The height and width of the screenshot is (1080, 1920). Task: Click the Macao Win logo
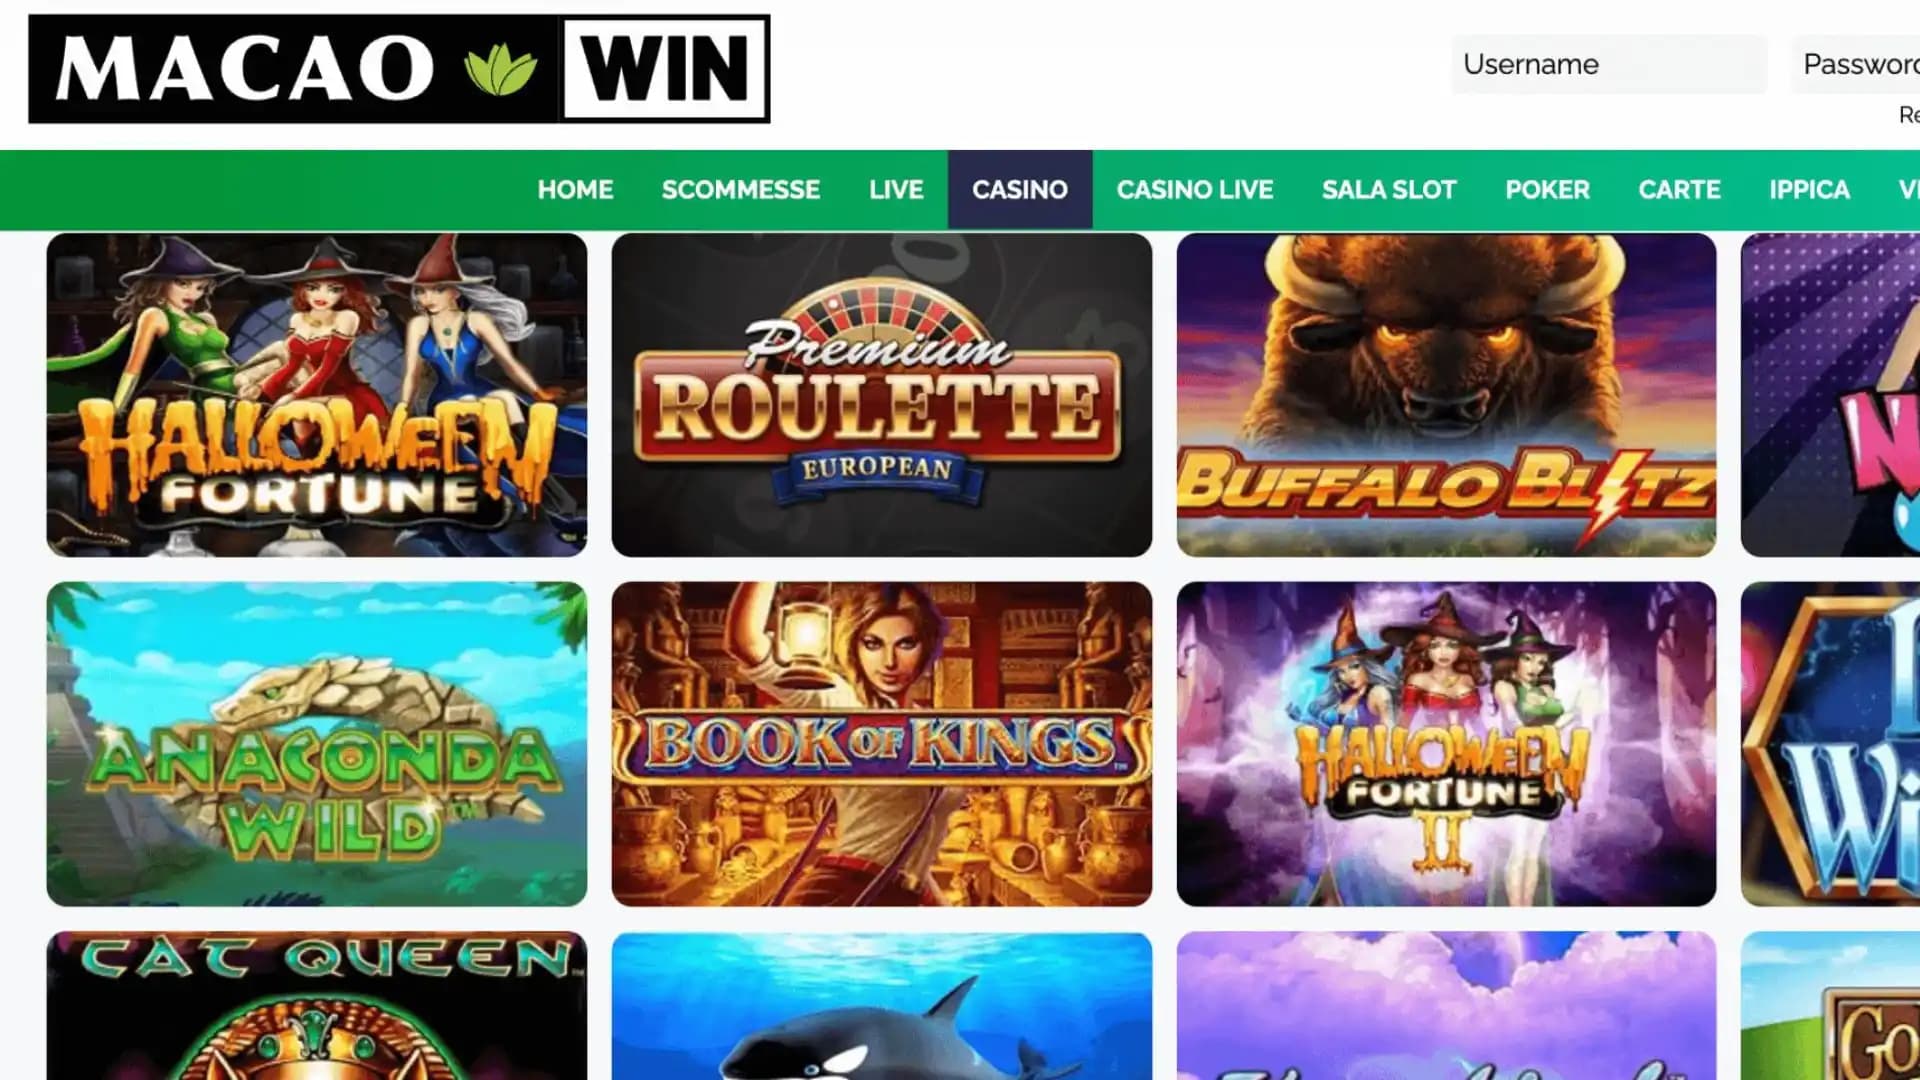tap(399, 69)
